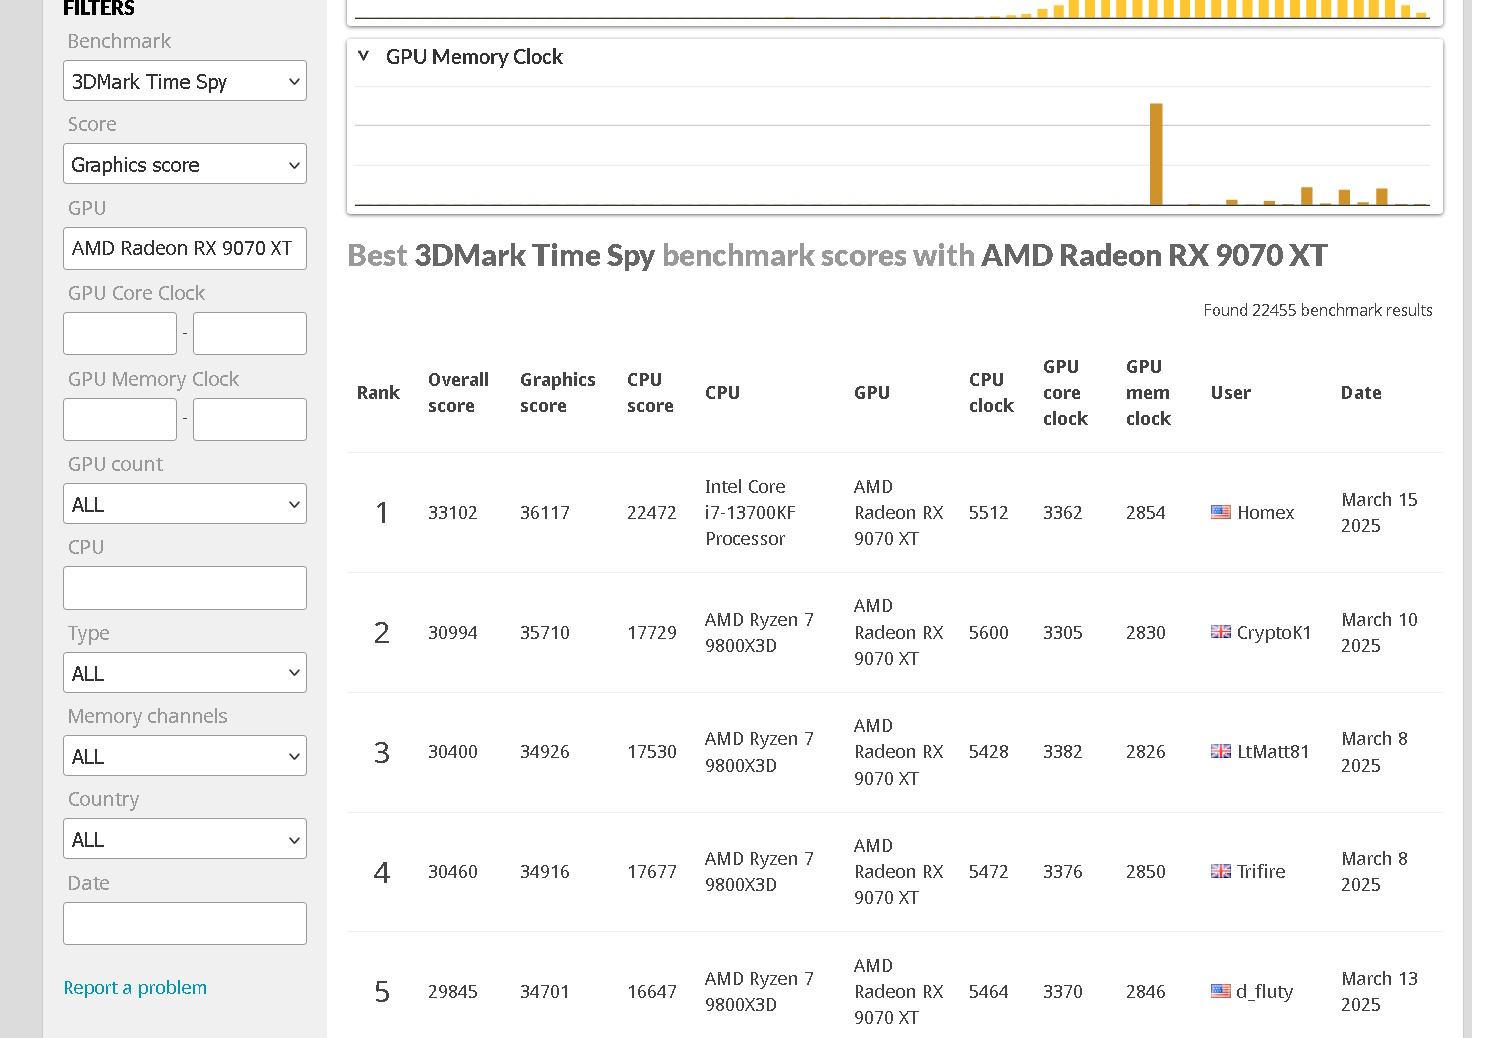
Task: Click the GPU core clock column header
Action: 1065,392
